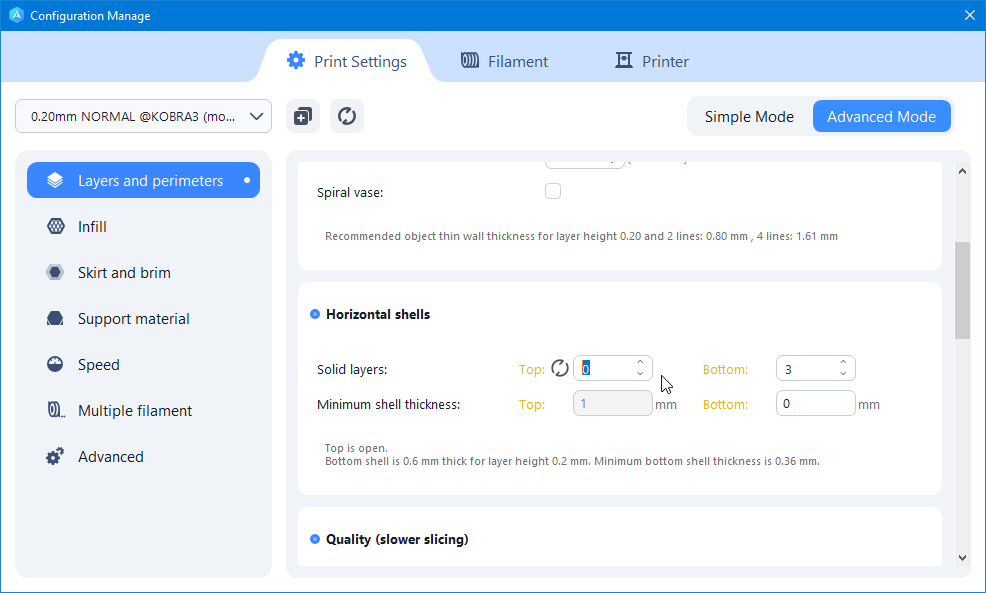Click the vertical scrollbar thumb
986x593 pixels.
962,291
